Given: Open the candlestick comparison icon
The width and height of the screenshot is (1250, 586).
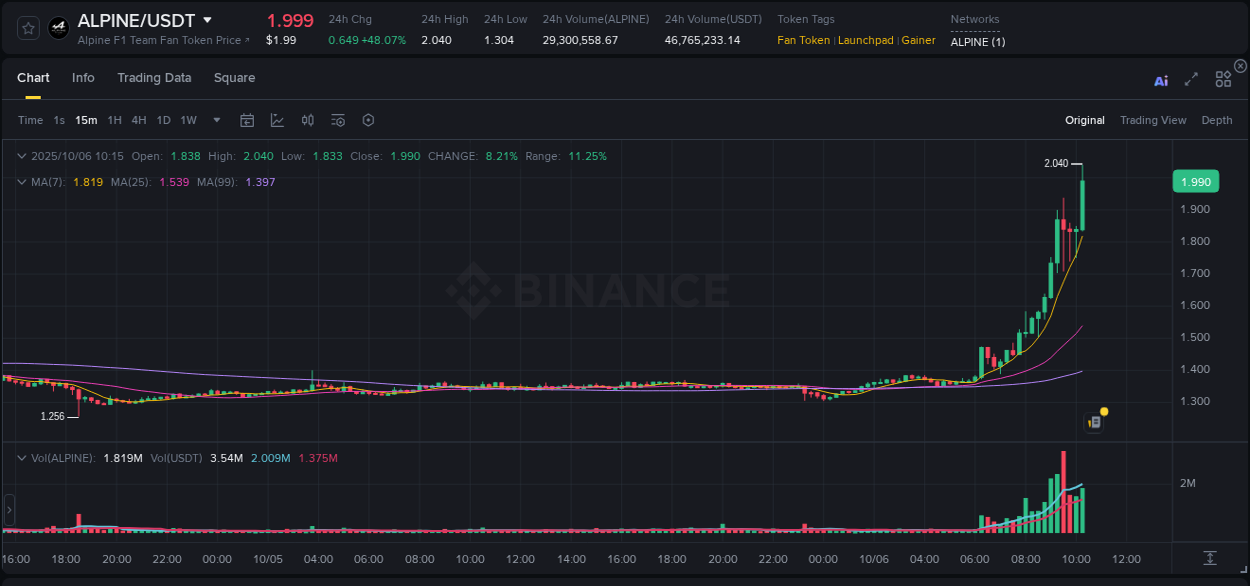Looking at the screenshot, I should point(308,120).
